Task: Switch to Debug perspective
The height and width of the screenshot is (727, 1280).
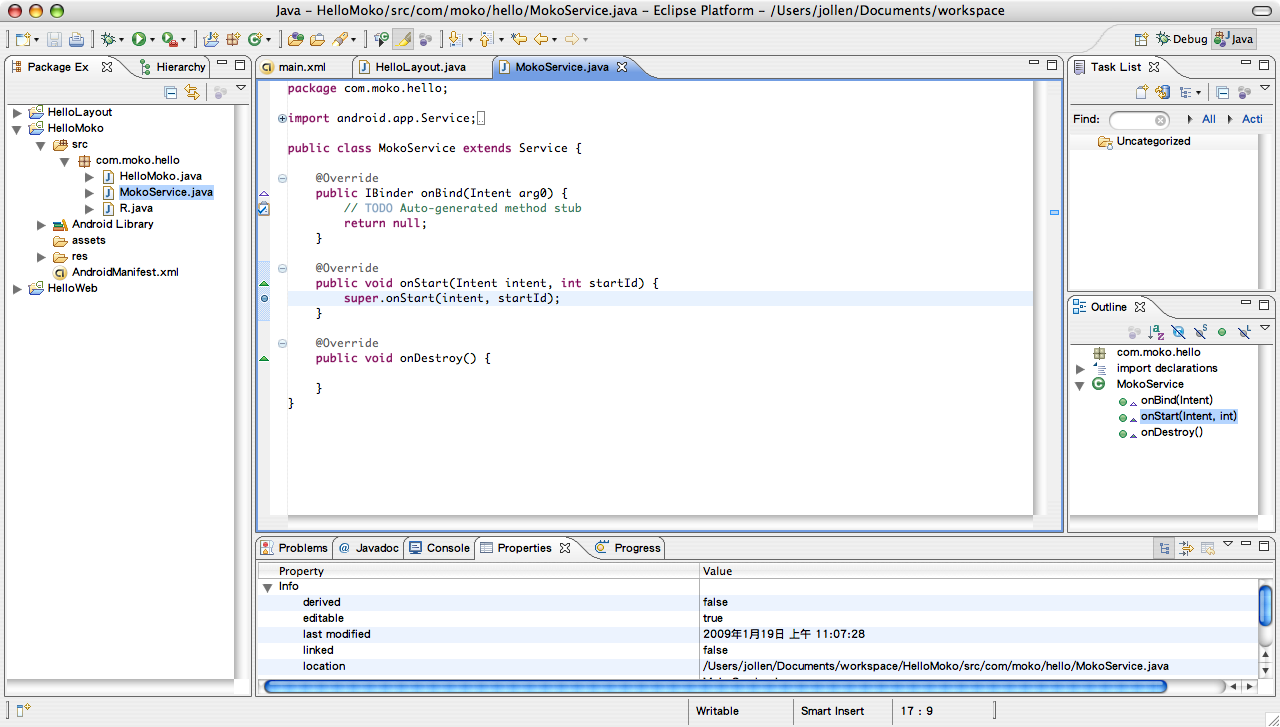Action: tap(1181, 39)
